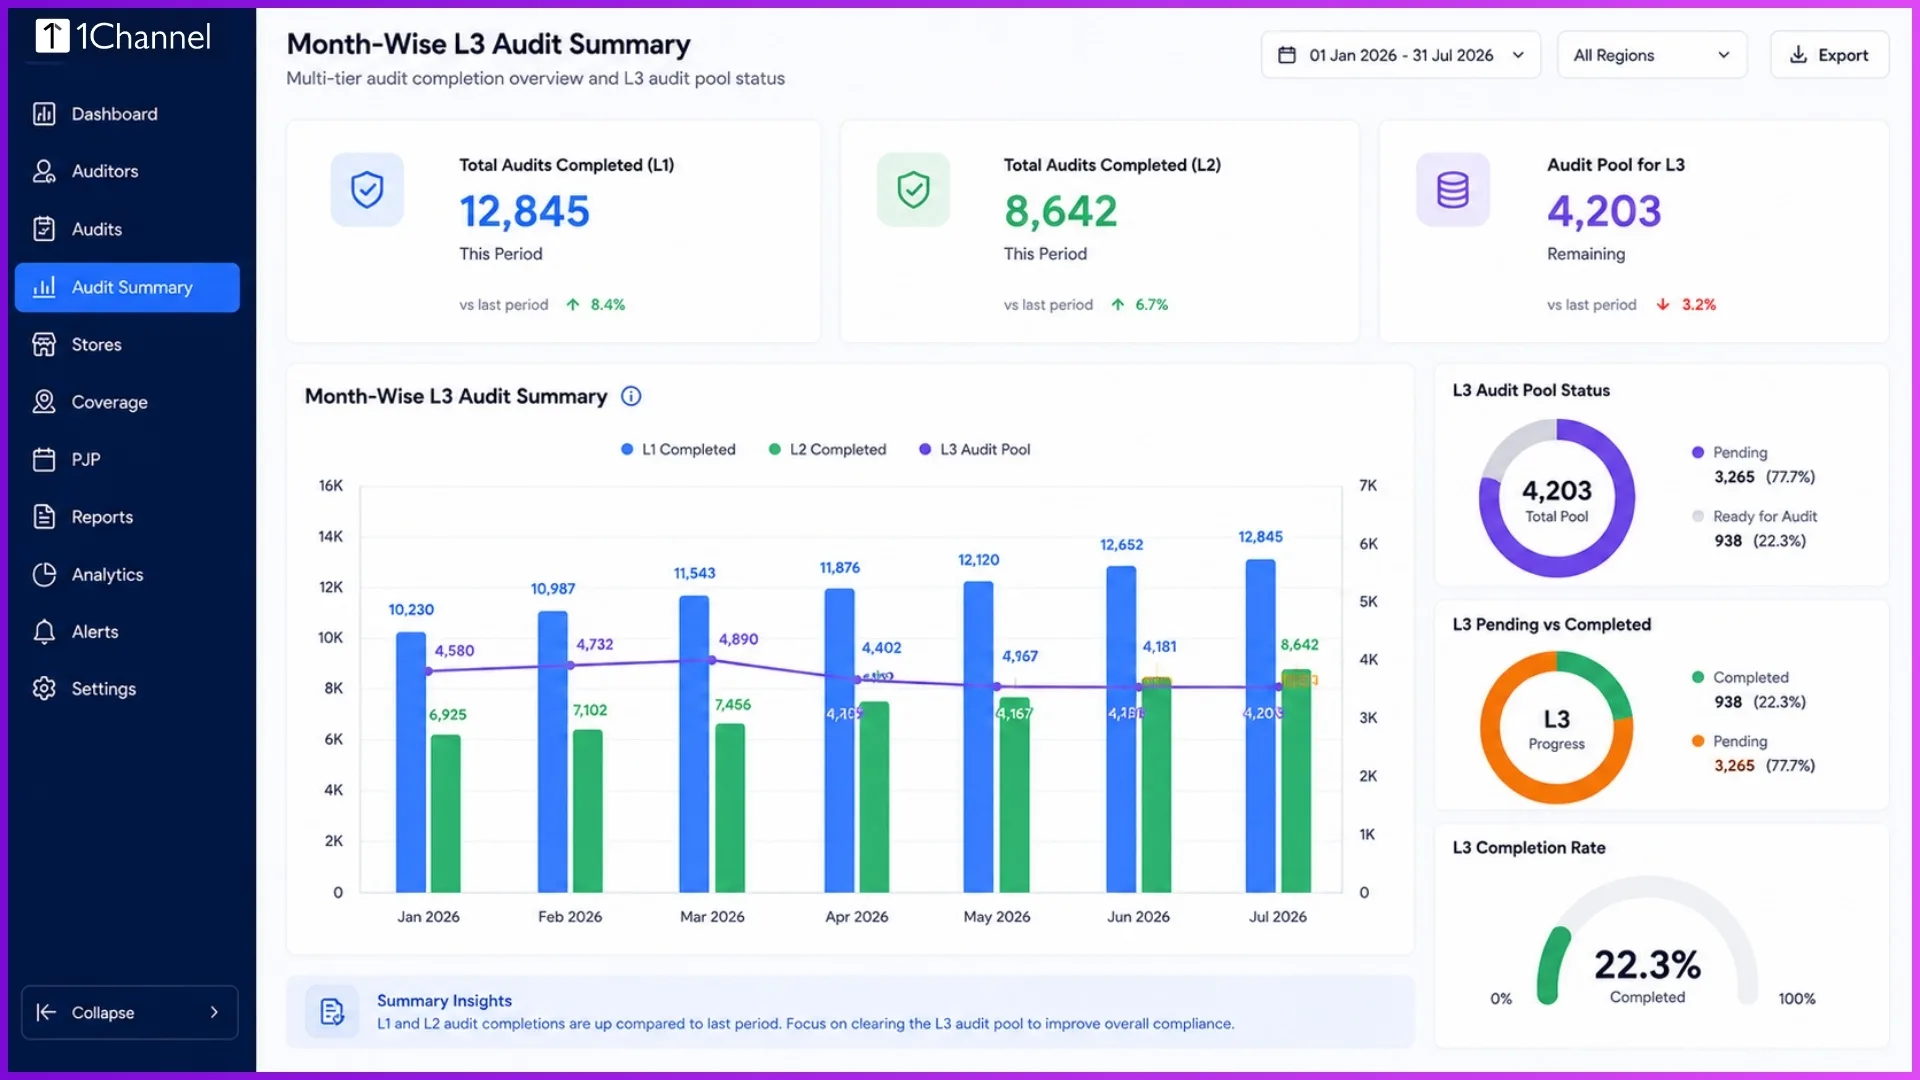Image resolution: width=1920 pixels, height=1080 pixels.
Task: Click the Alerts bell icon
Action: click(44, 632)
